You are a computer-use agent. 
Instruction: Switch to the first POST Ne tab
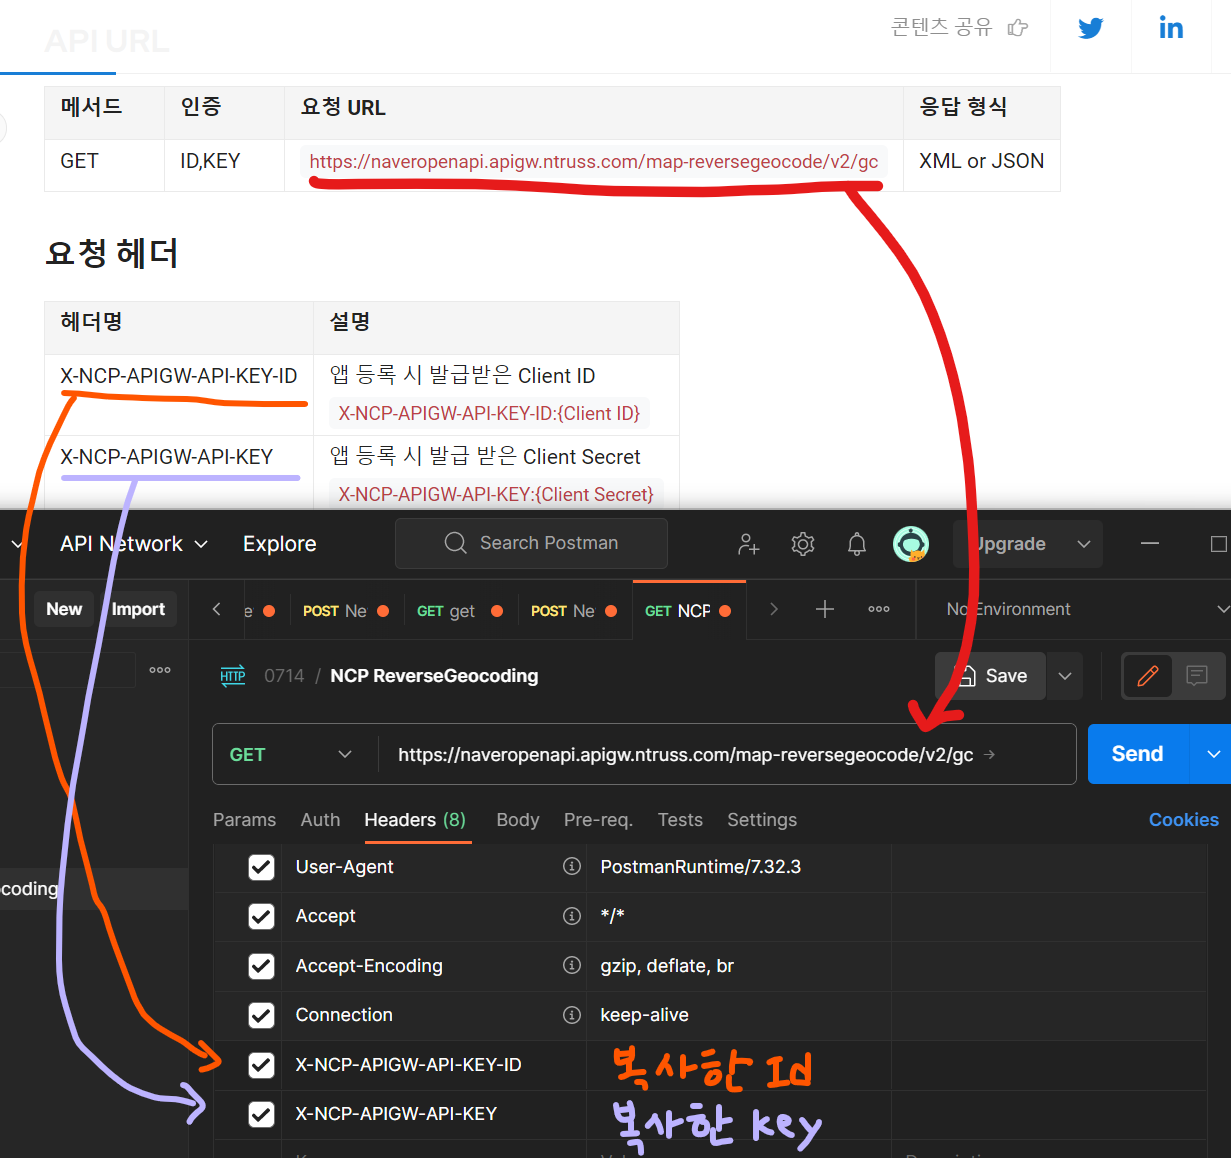346,611
